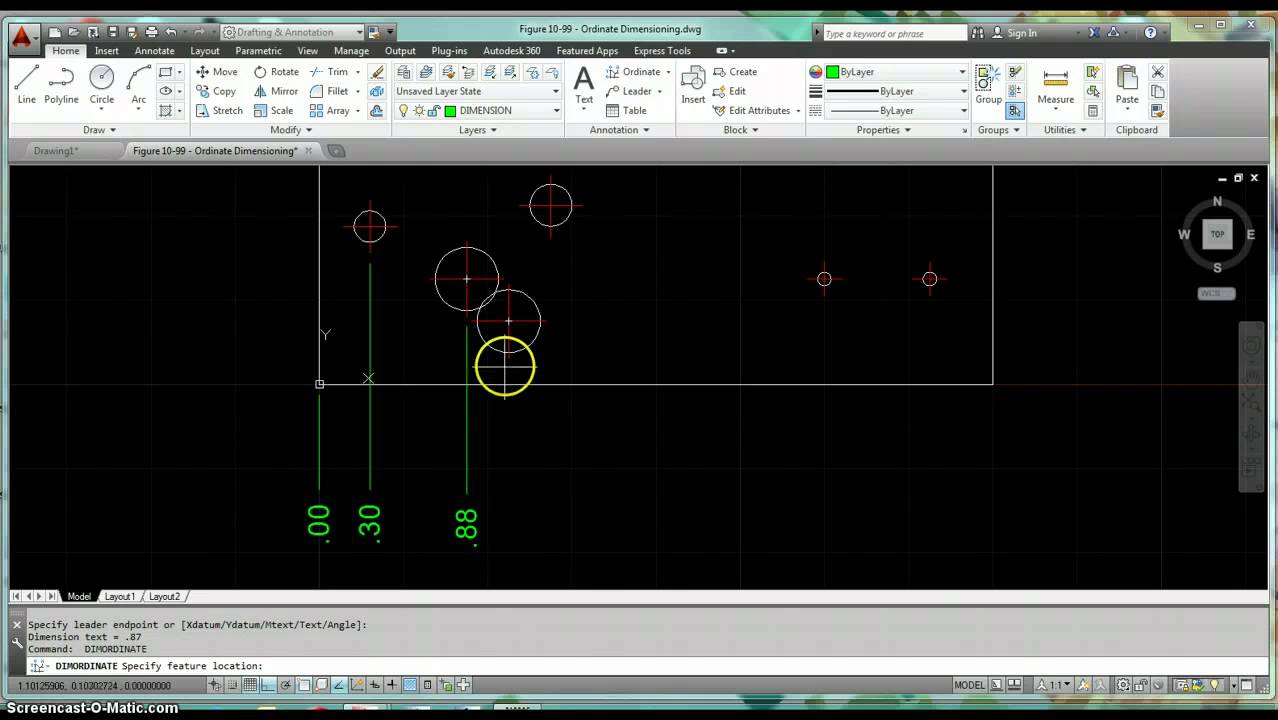The width and height of the screenshot is (1278, 720).
Task: Click the Ordinate dimension button
Action: point(638,72)
